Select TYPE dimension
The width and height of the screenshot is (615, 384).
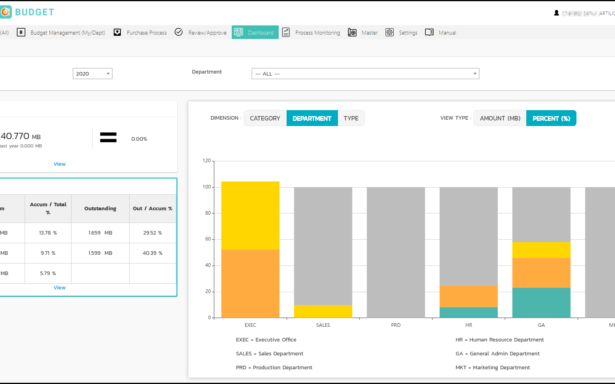(351, 118)
